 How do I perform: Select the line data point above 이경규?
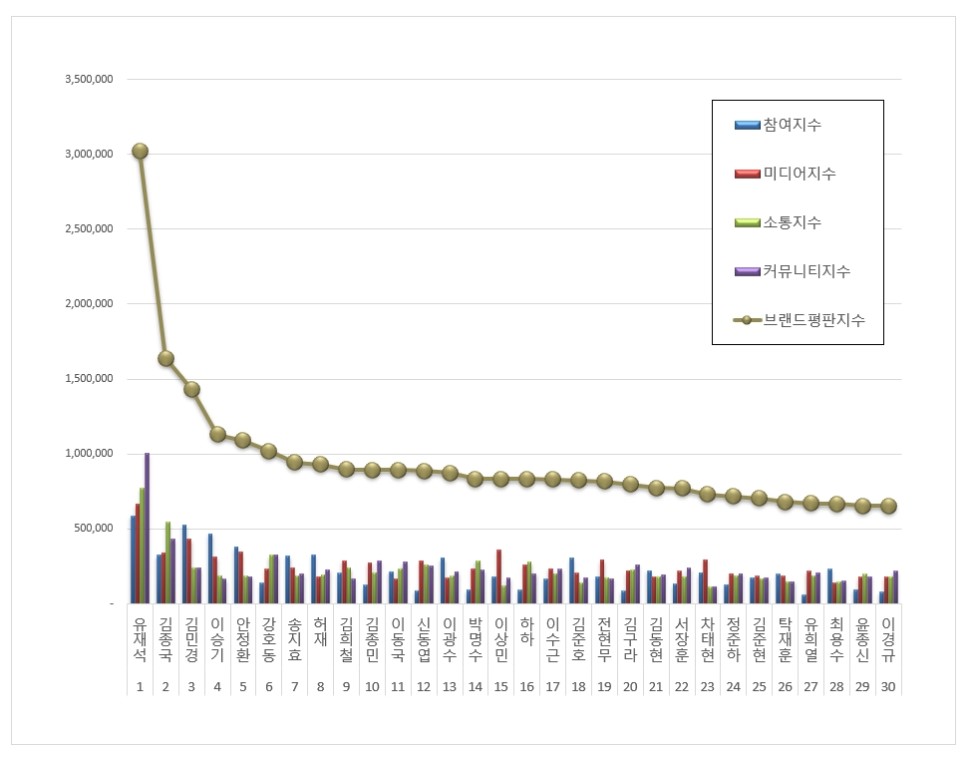coord(888,506)
